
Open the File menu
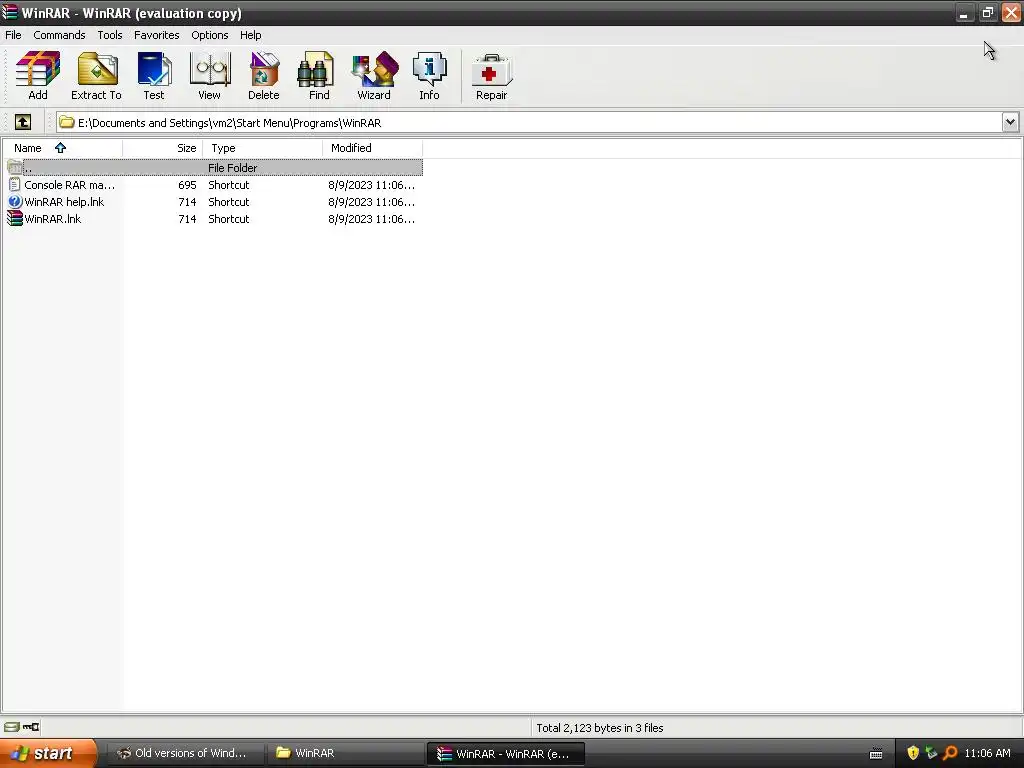pyautogui.click(x=13, y=35)
